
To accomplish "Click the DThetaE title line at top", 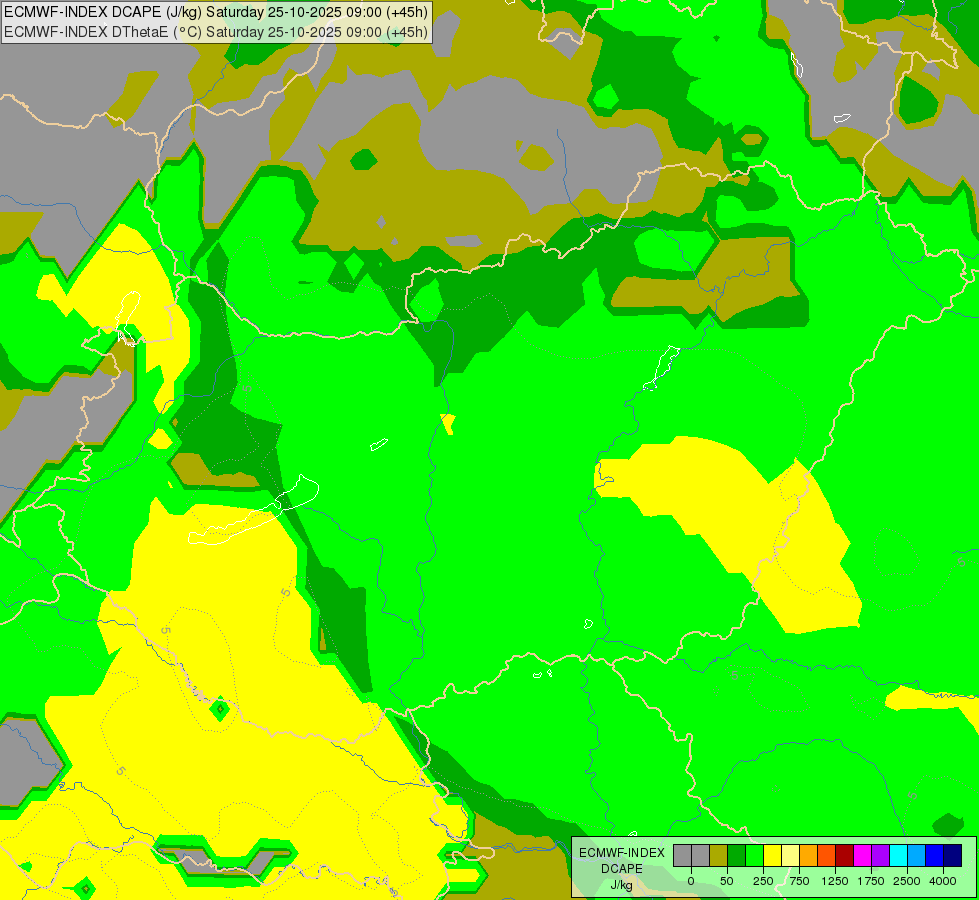I will pyautogui.click(x=216, y=32).
